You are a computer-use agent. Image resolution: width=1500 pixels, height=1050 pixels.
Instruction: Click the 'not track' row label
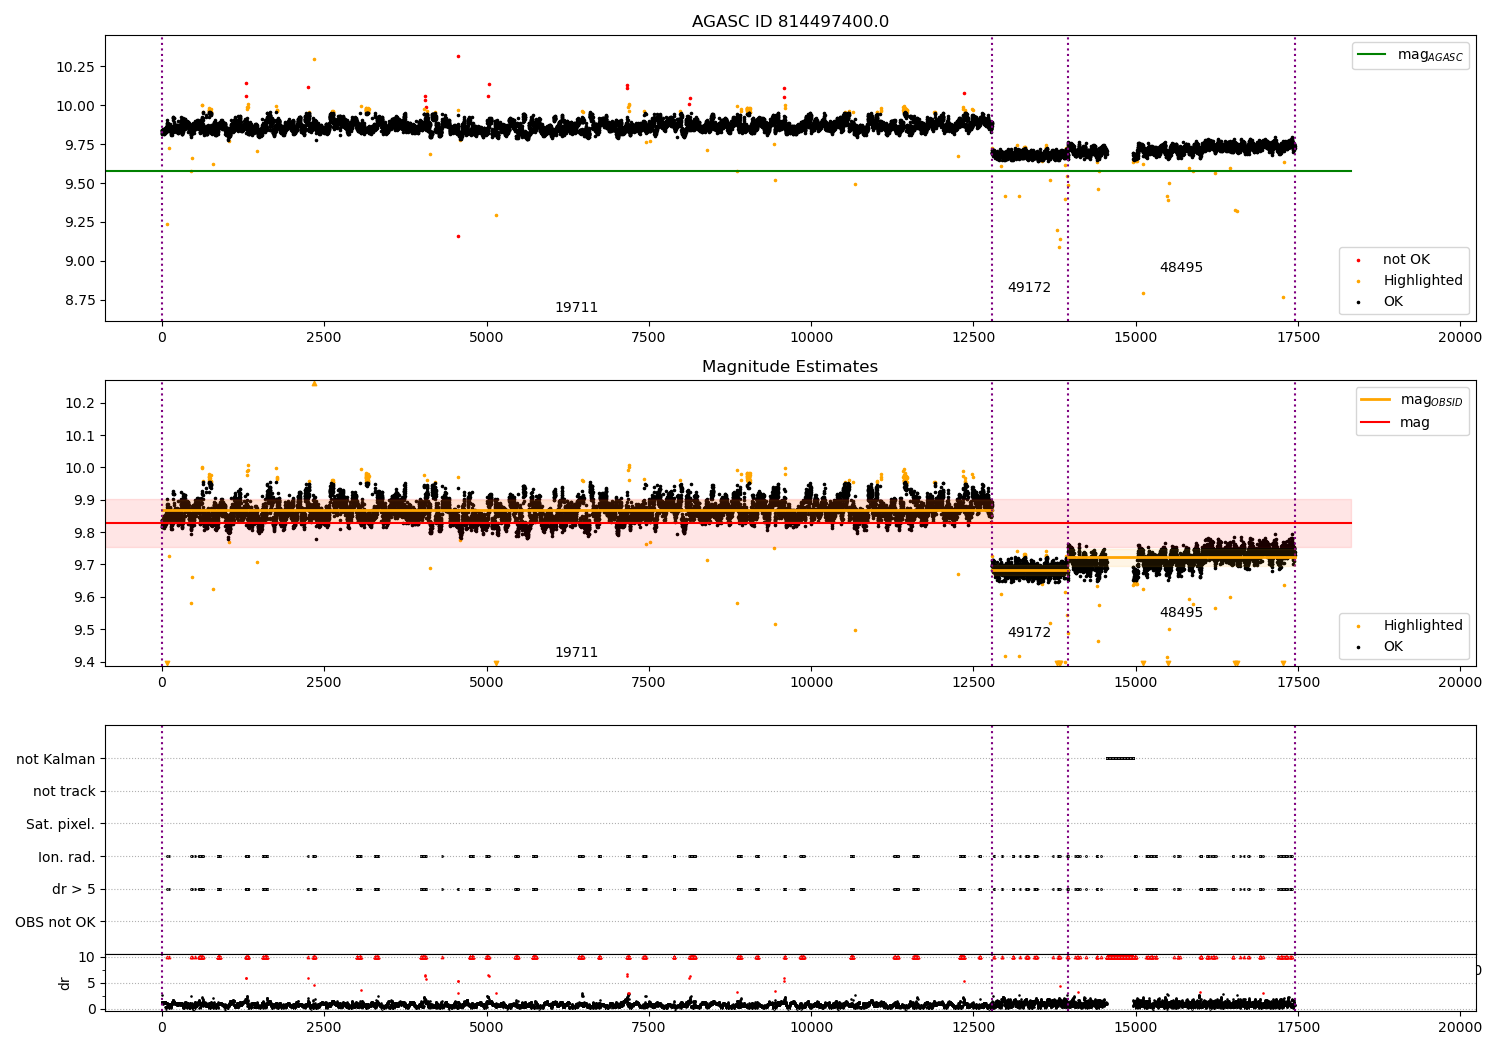64,792
